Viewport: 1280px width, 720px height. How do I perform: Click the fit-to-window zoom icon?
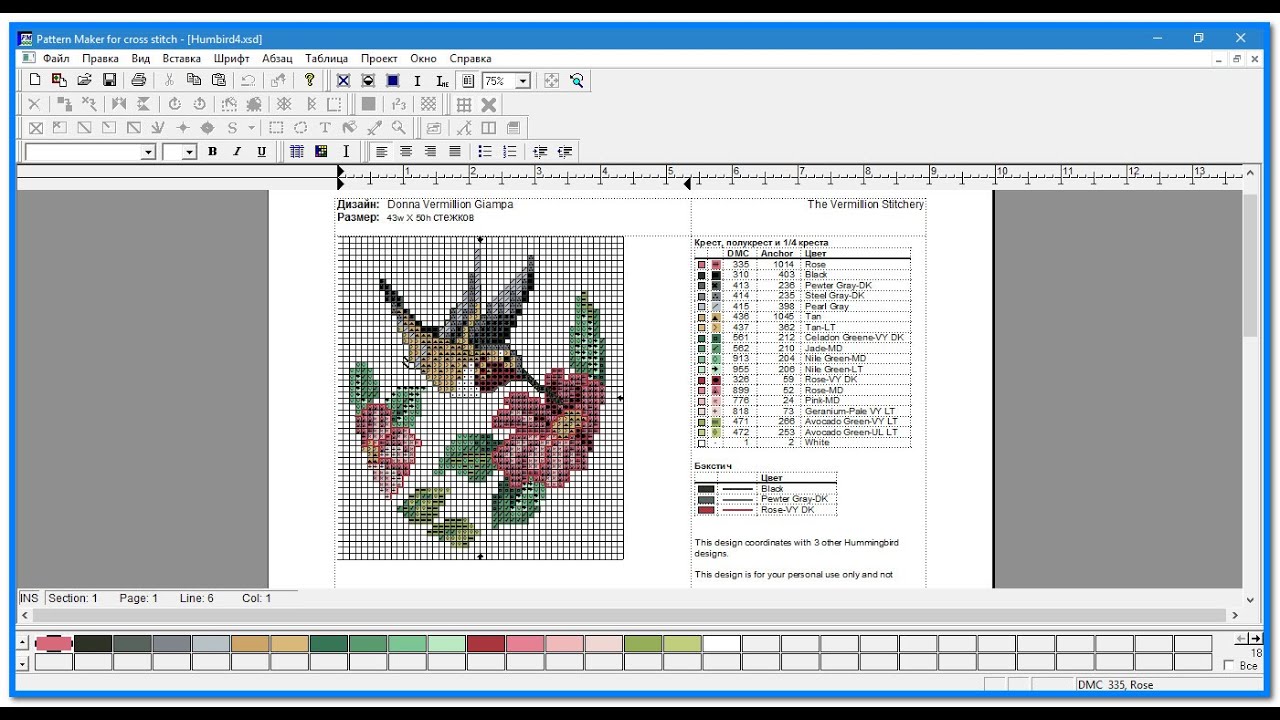point(551,81)
